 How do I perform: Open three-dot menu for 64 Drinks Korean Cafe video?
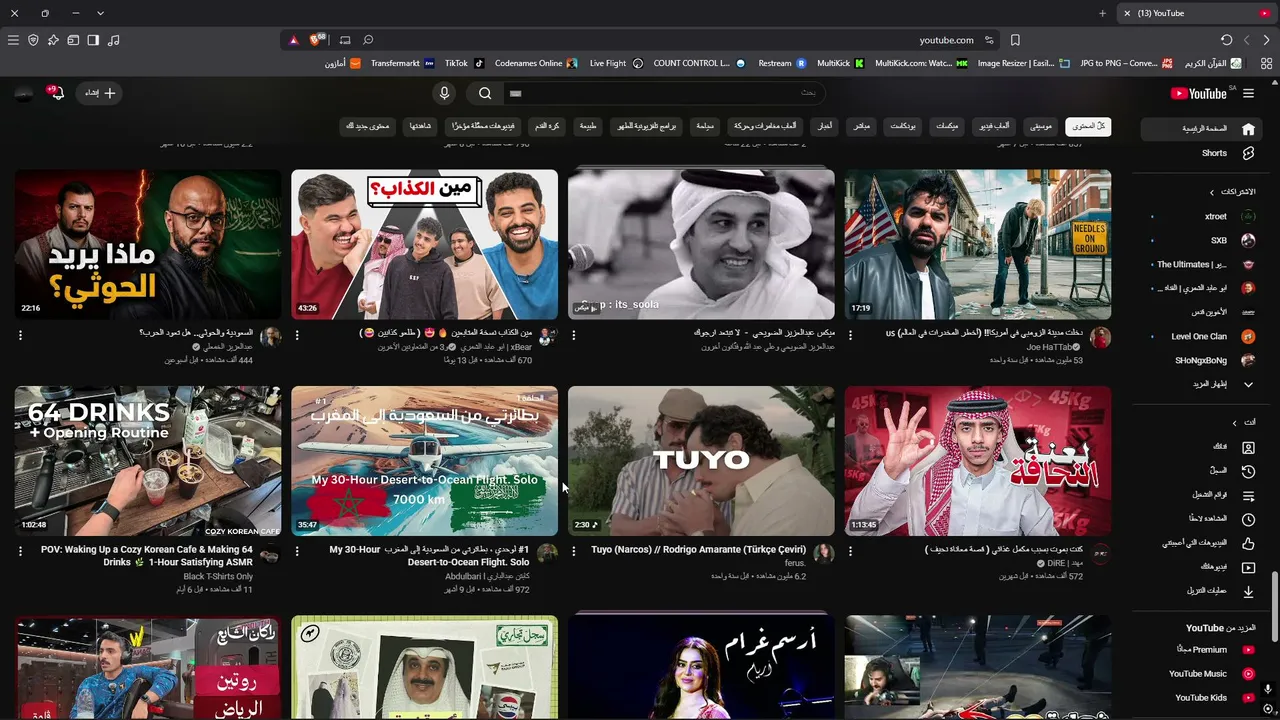(20, 551)
